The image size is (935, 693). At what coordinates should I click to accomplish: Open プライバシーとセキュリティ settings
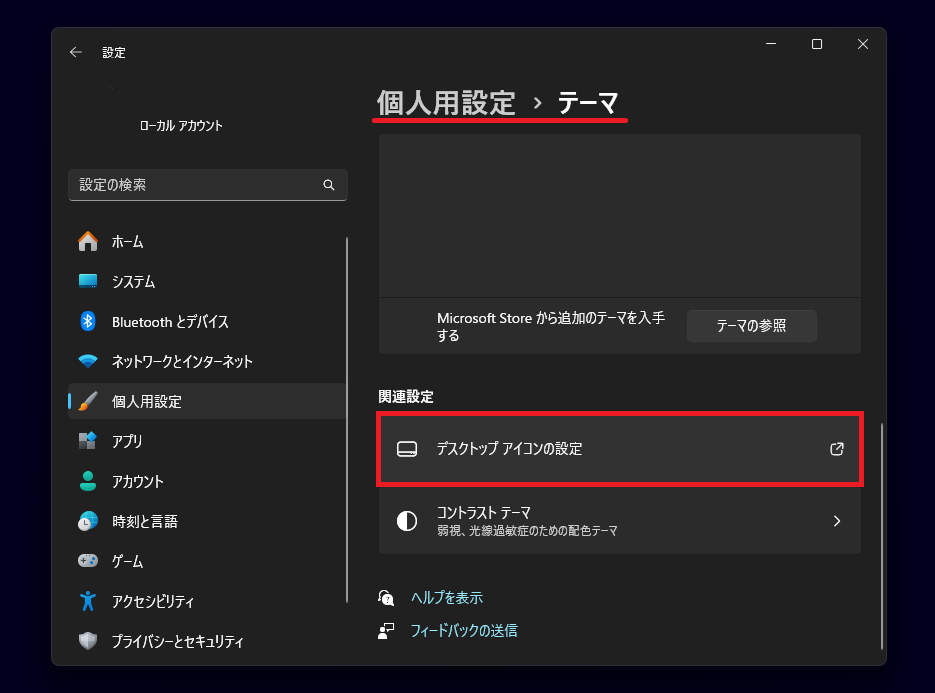(207, 641)
